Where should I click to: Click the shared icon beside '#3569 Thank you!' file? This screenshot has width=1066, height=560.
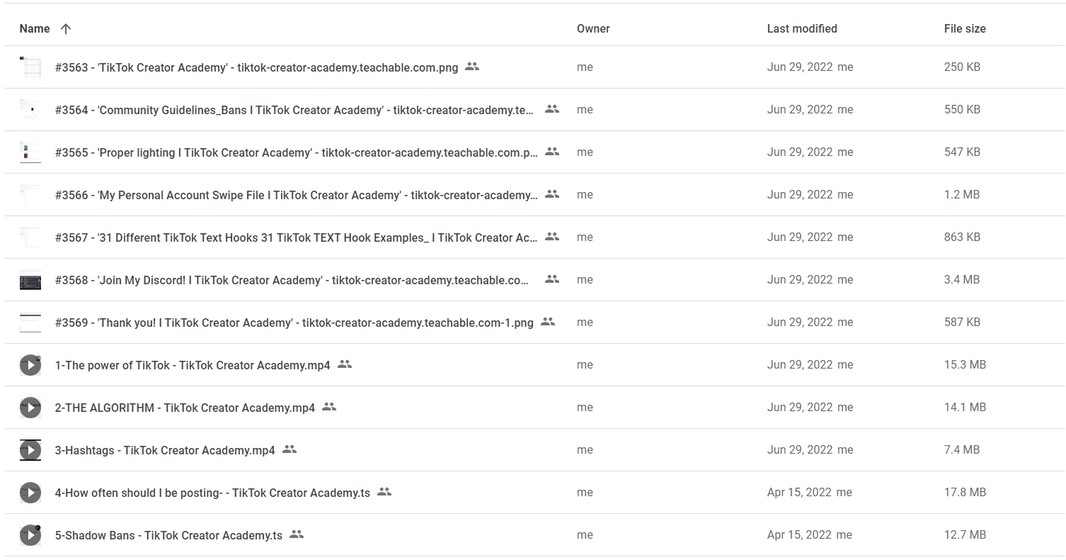pos(547,322)
